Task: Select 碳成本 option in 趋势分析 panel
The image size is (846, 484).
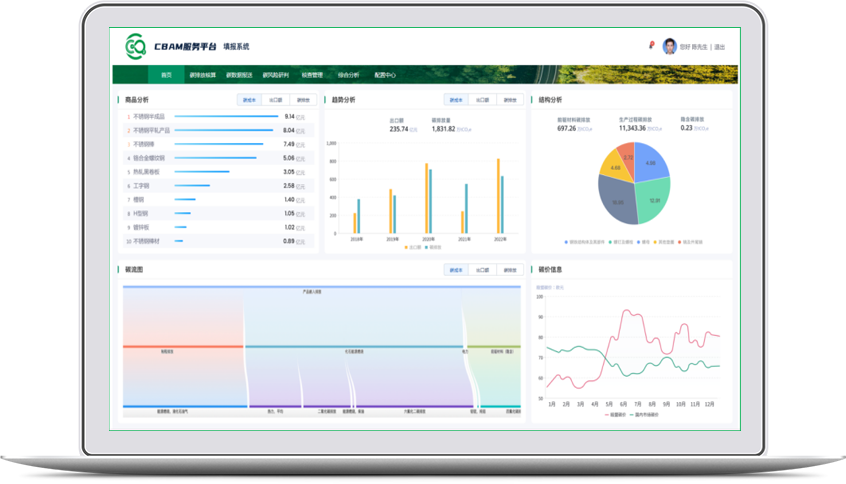Action: (x=456, y=100)
